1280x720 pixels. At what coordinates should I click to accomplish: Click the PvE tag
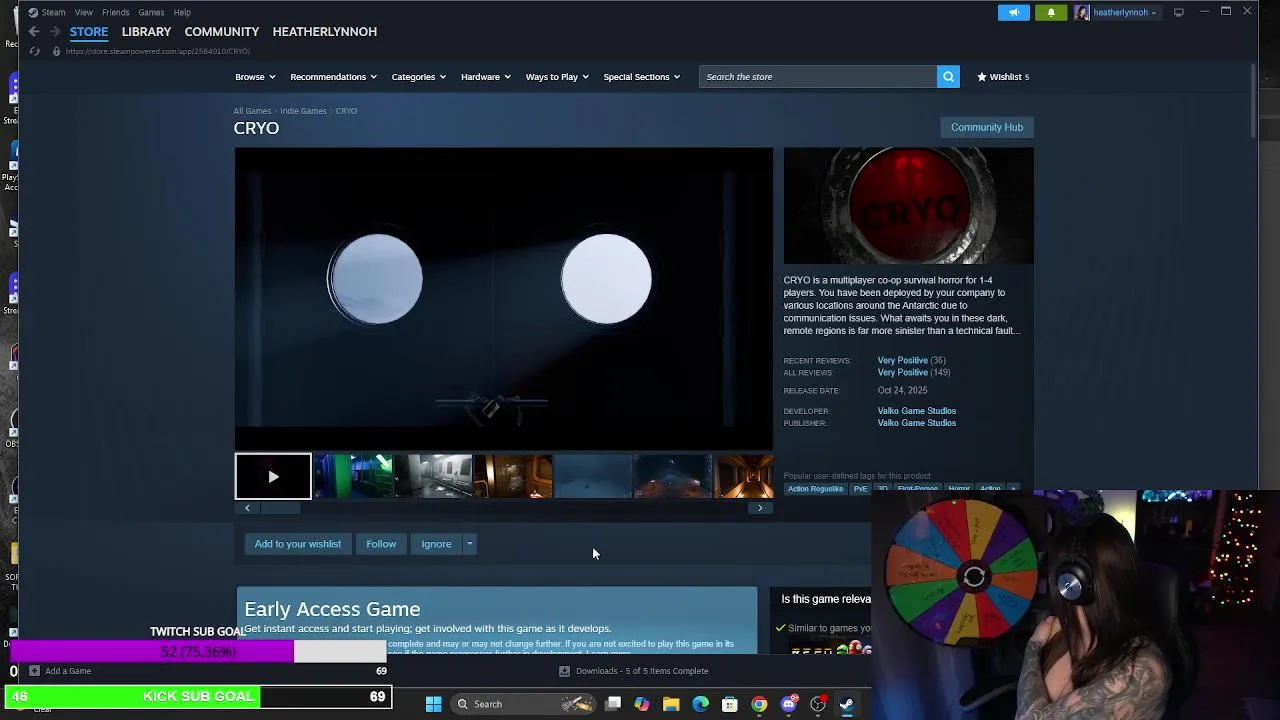pos(860,489)
